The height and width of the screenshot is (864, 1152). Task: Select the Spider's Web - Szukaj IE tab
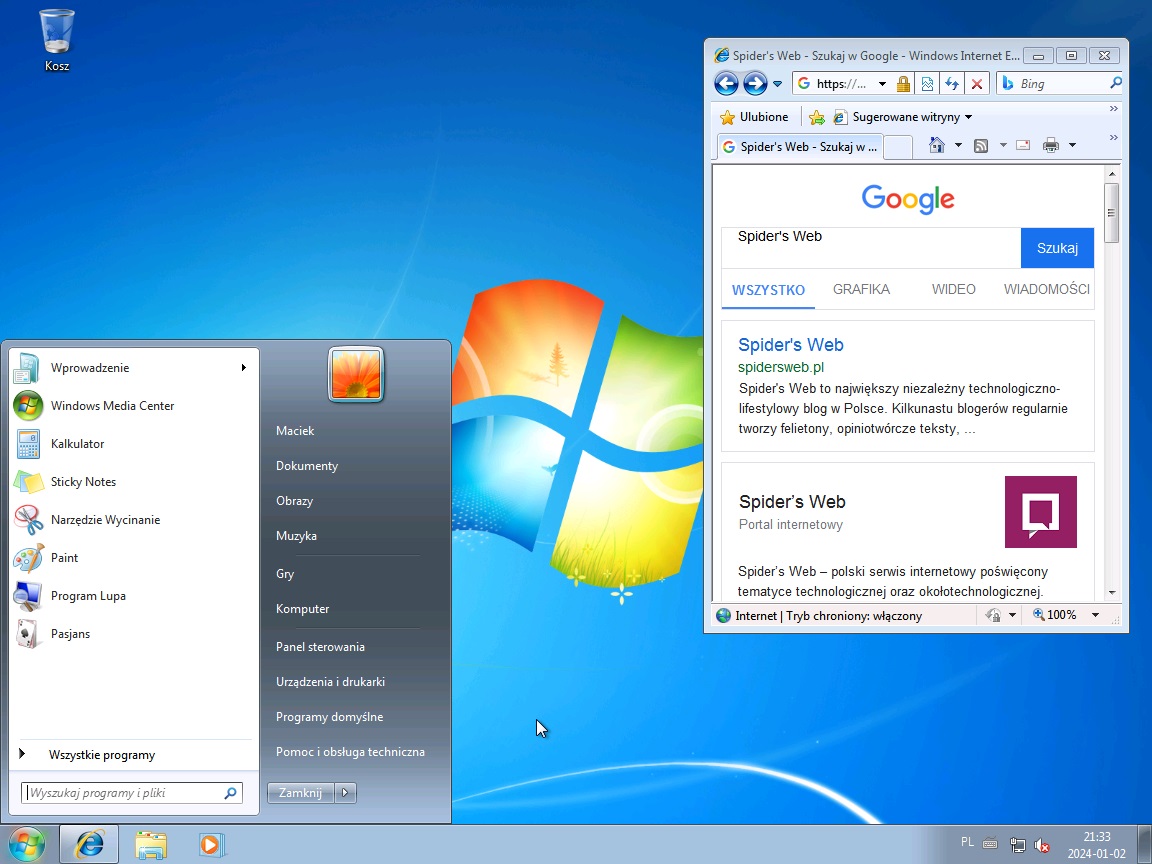pos(799,147)
